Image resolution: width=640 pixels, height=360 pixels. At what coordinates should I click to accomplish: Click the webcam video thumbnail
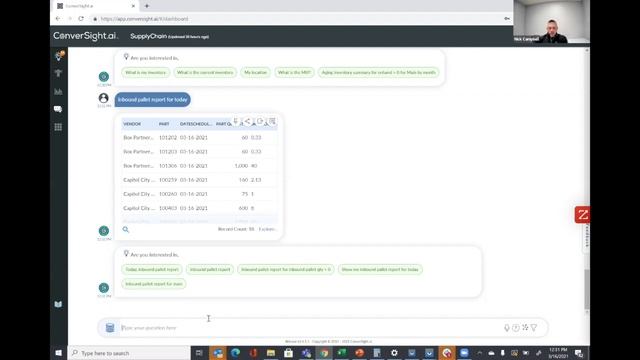(551, 22)
